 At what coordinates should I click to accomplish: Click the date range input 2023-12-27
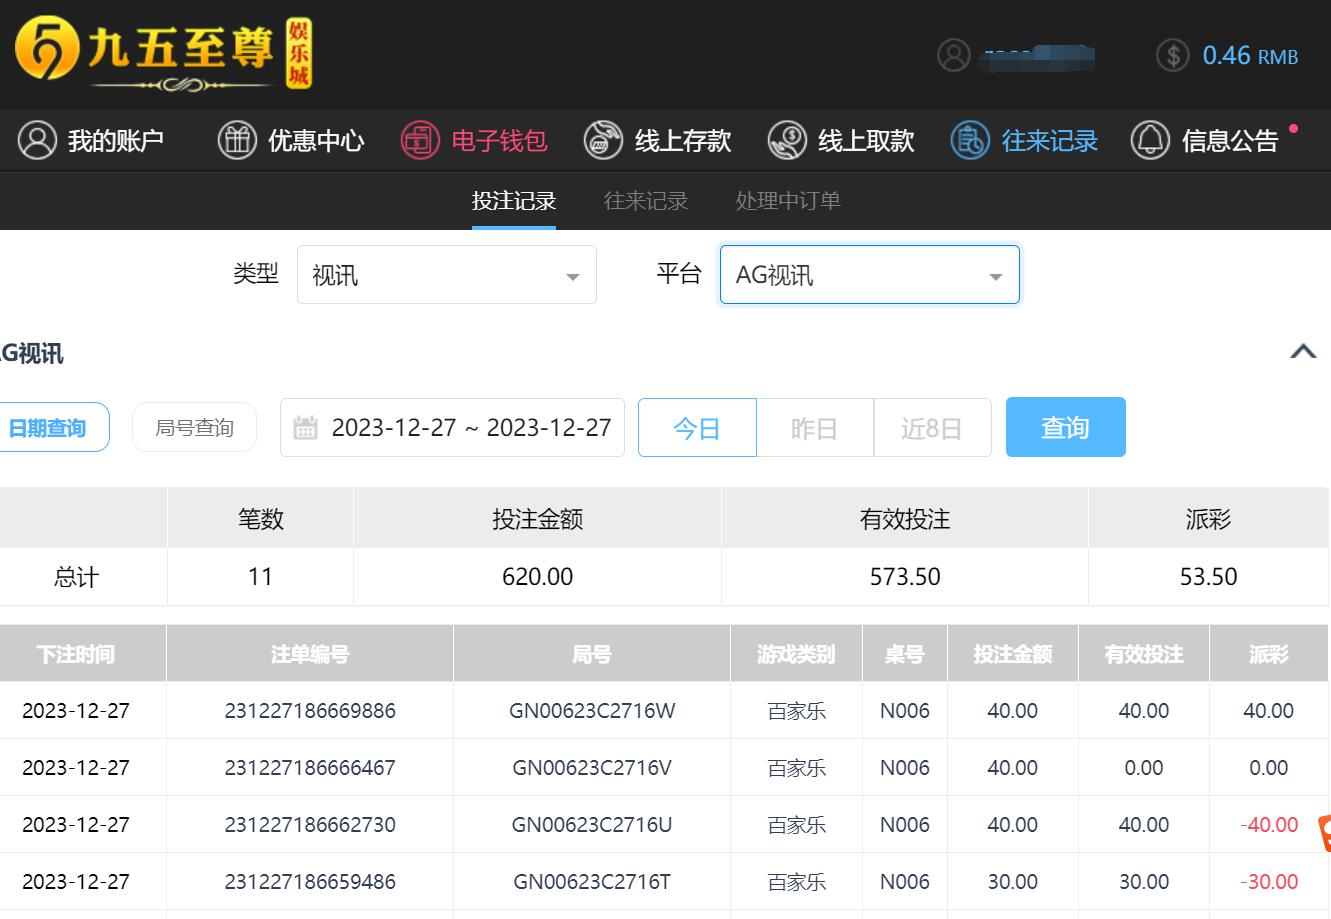pos(452,428)
